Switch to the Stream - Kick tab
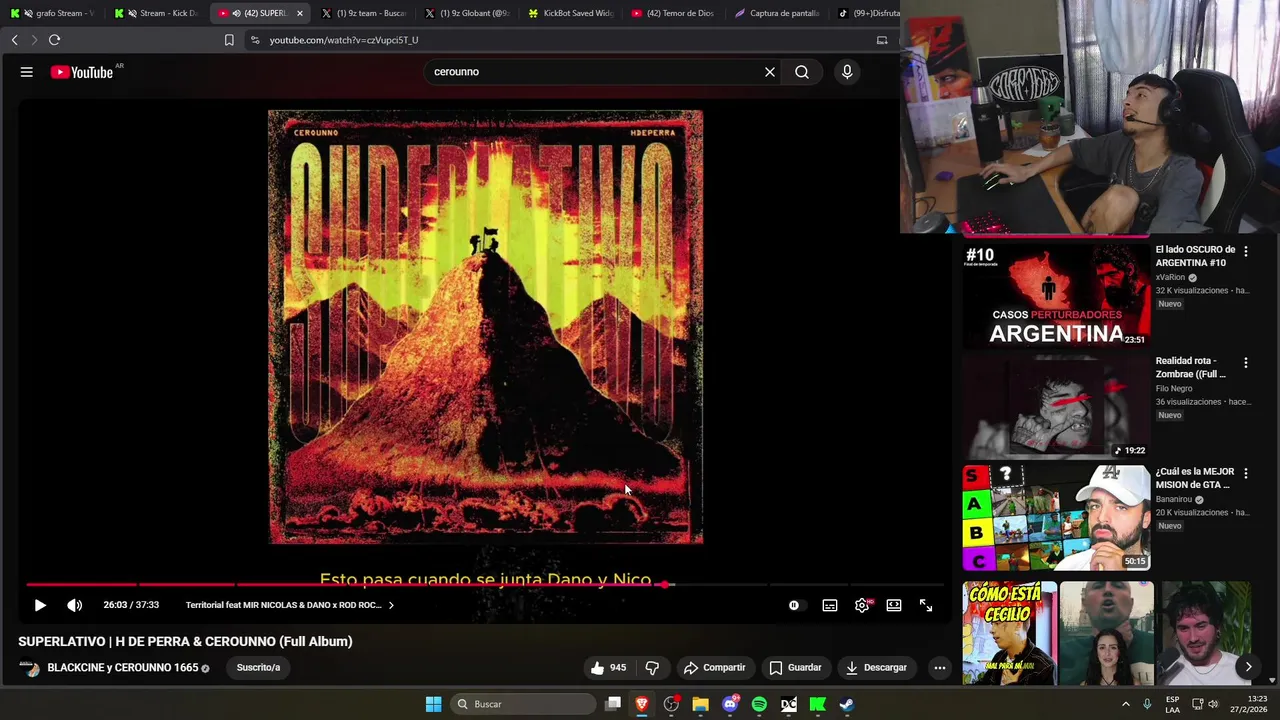 pos(156,13)
